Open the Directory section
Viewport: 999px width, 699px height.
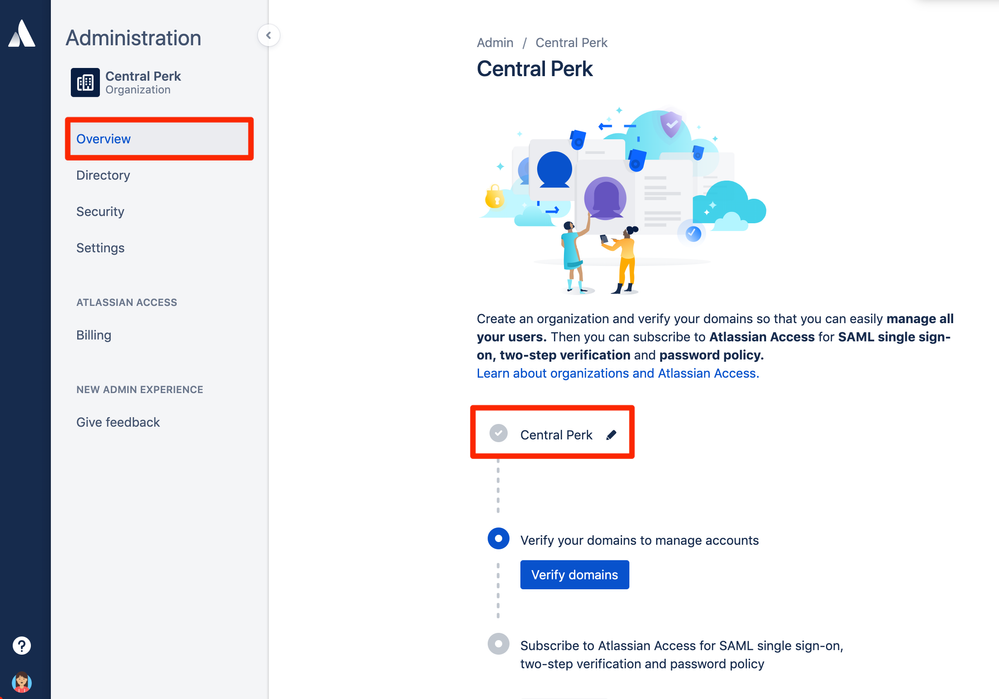[x=102, y=175]
